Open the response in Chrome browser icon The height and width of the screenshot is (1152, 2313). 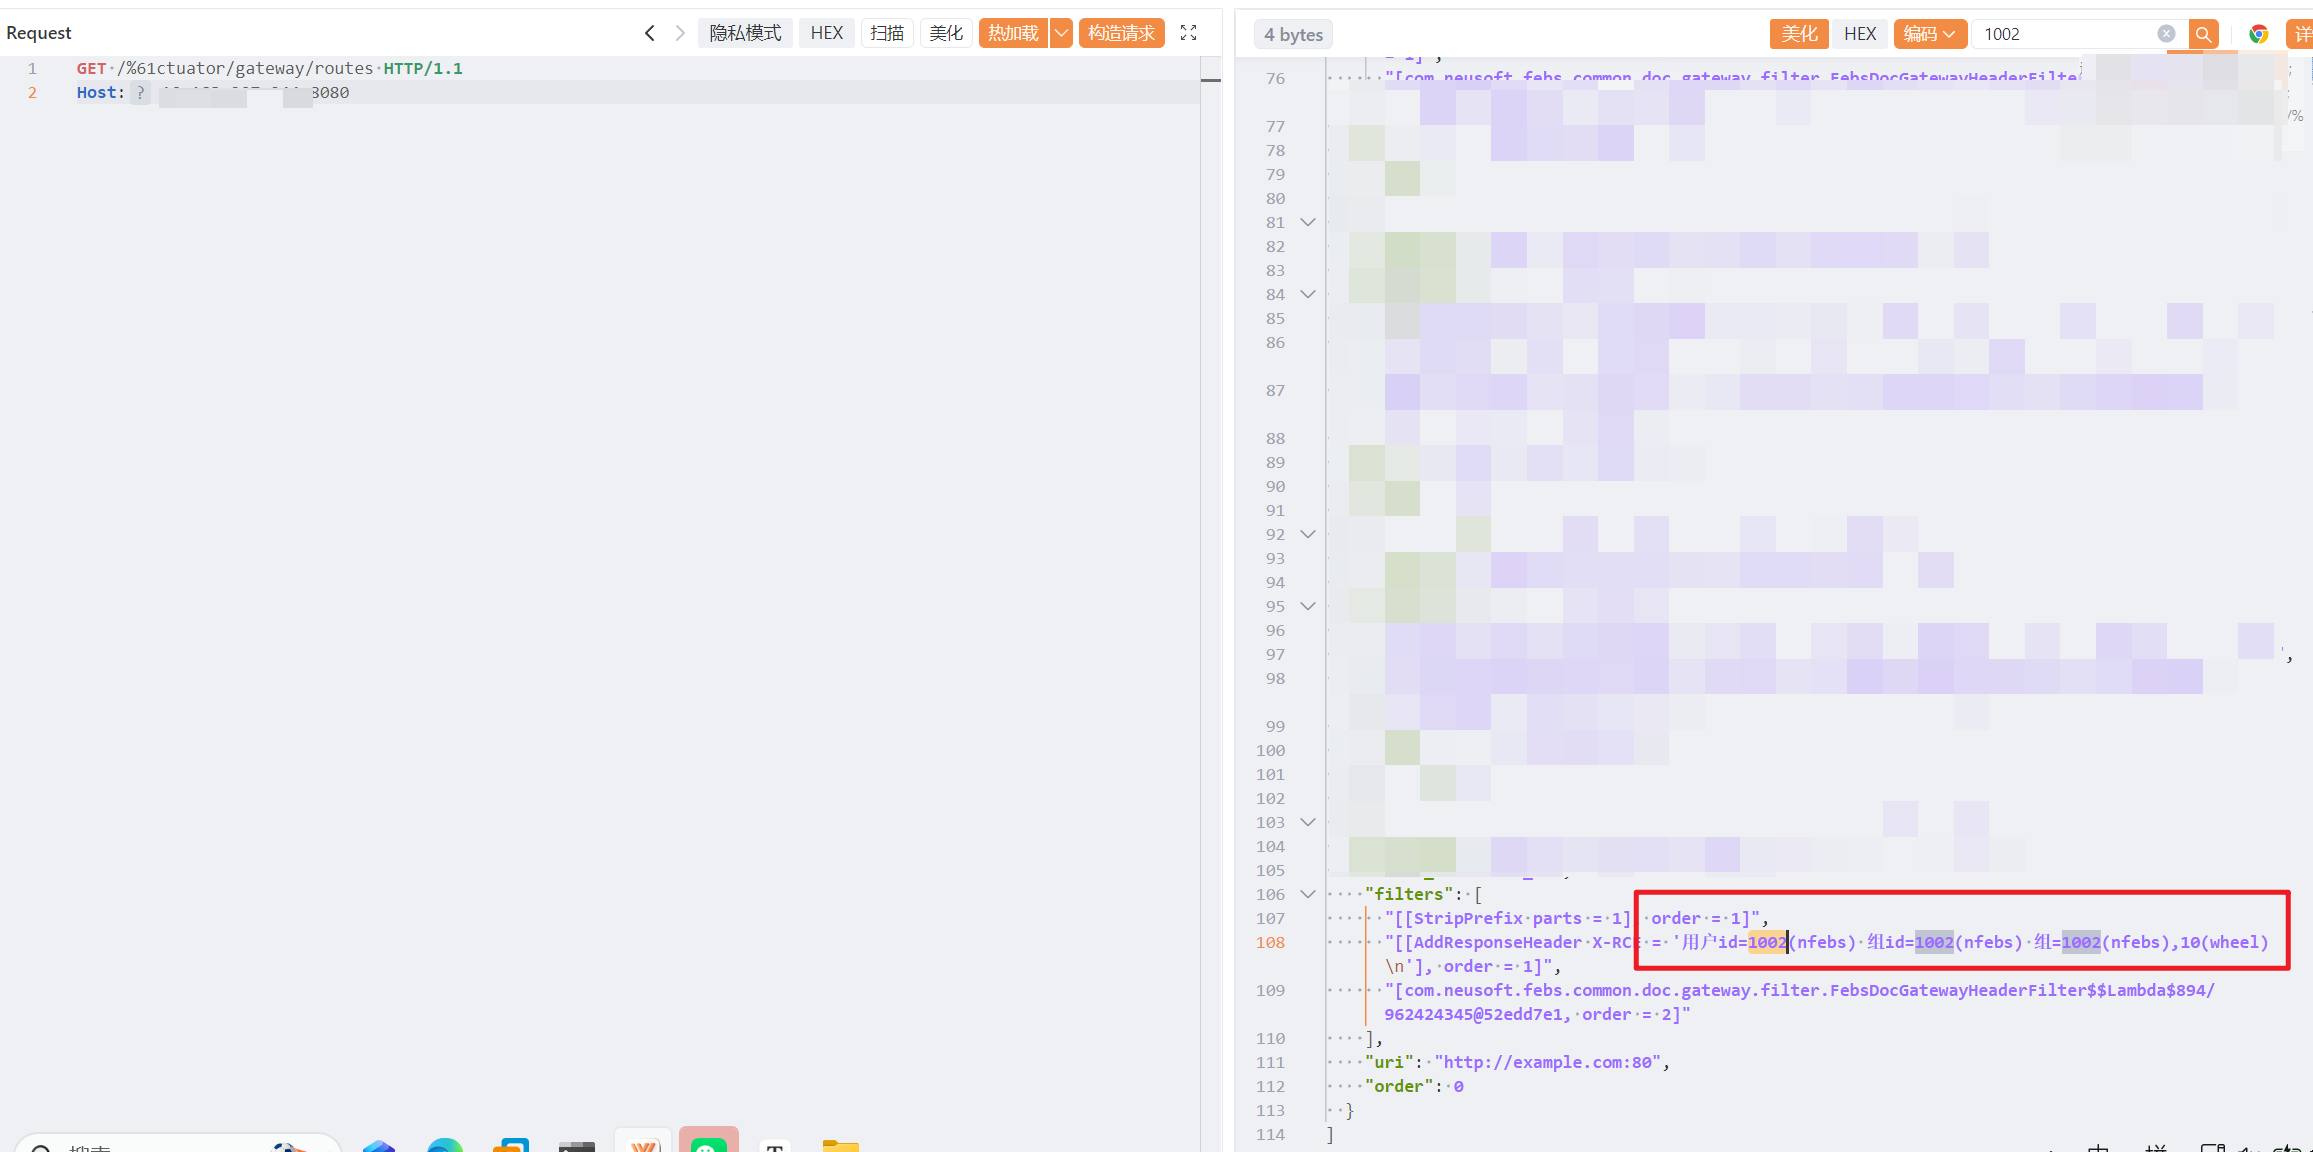pos(2258,34)
